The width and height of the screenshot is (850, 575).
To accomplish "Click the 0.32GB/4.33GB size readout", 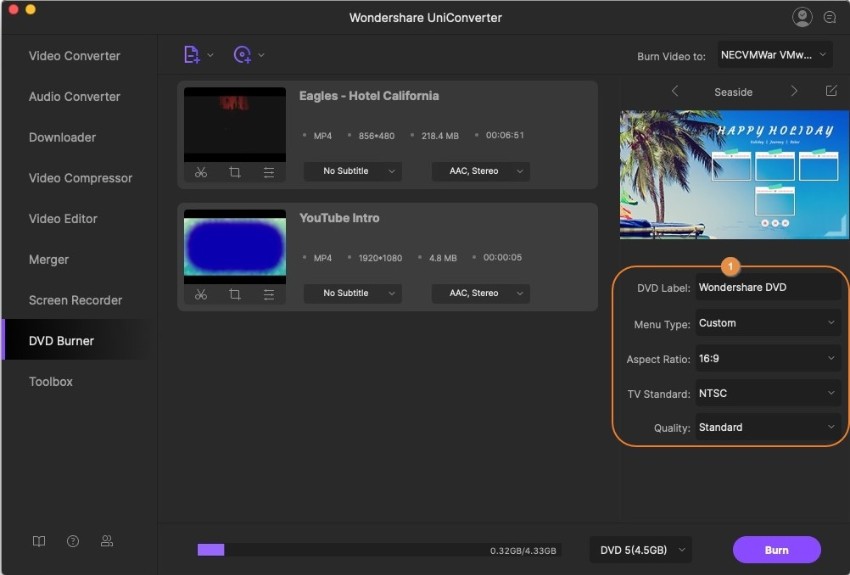I will pyautogui.click(x=523, y=551).
